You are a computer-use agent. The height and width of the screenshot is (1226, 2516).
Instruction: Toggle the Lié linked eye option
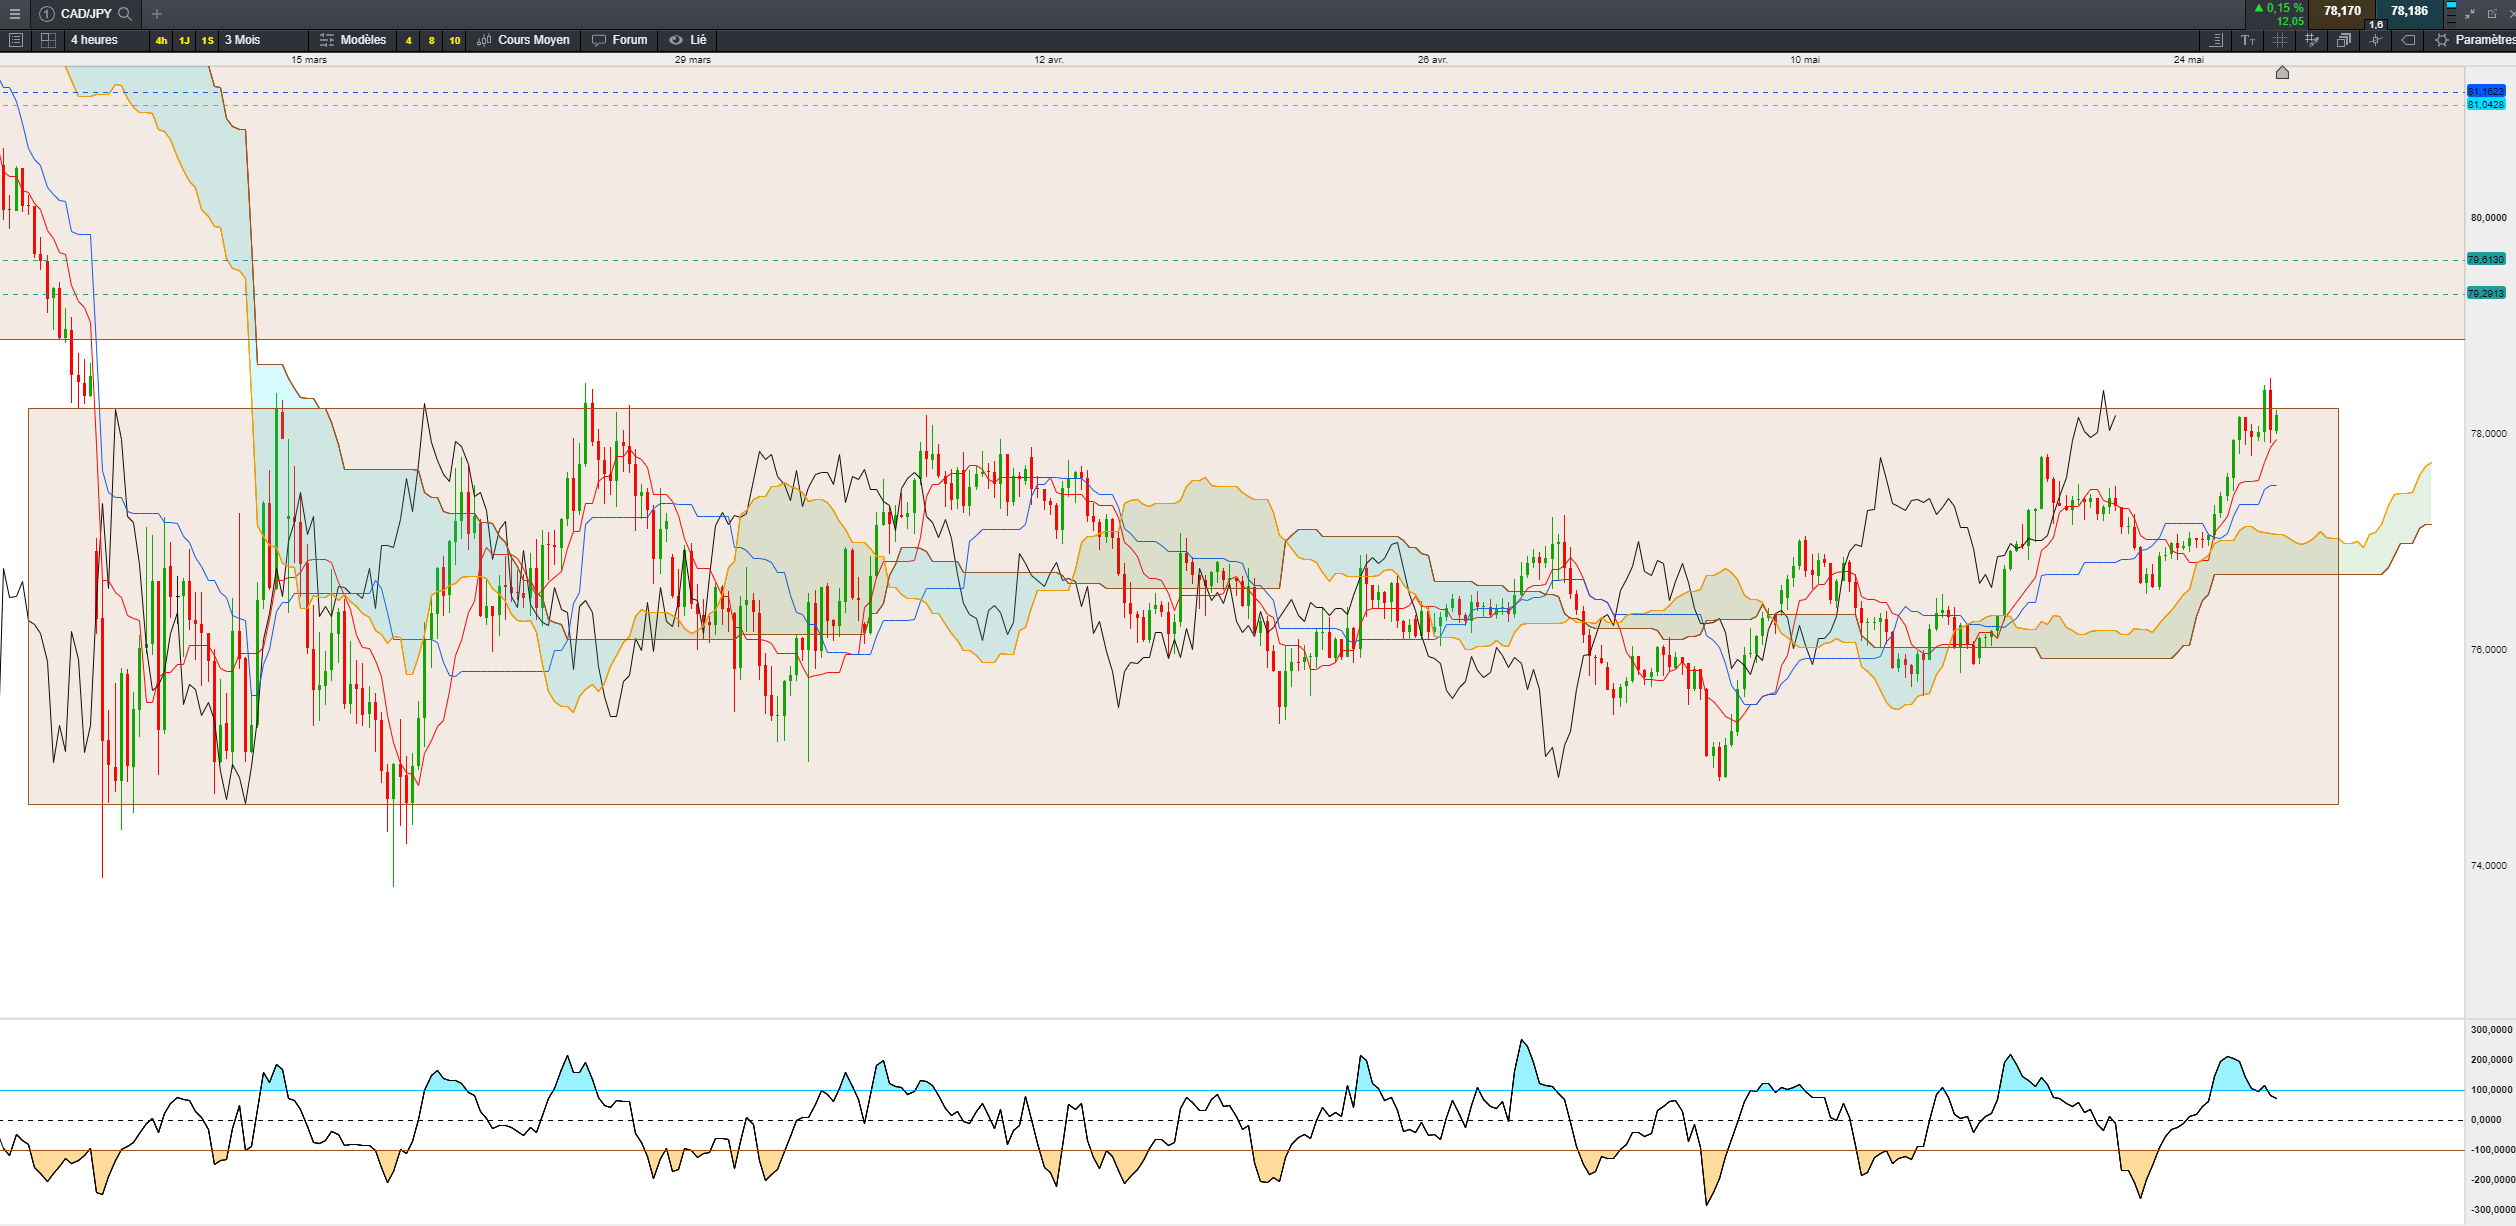coord(688,40)
